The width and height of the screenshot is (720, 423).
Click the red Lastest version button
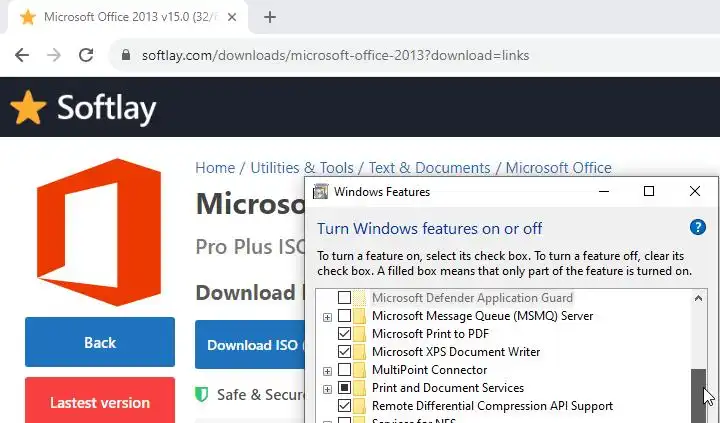[x=100, y=400]
